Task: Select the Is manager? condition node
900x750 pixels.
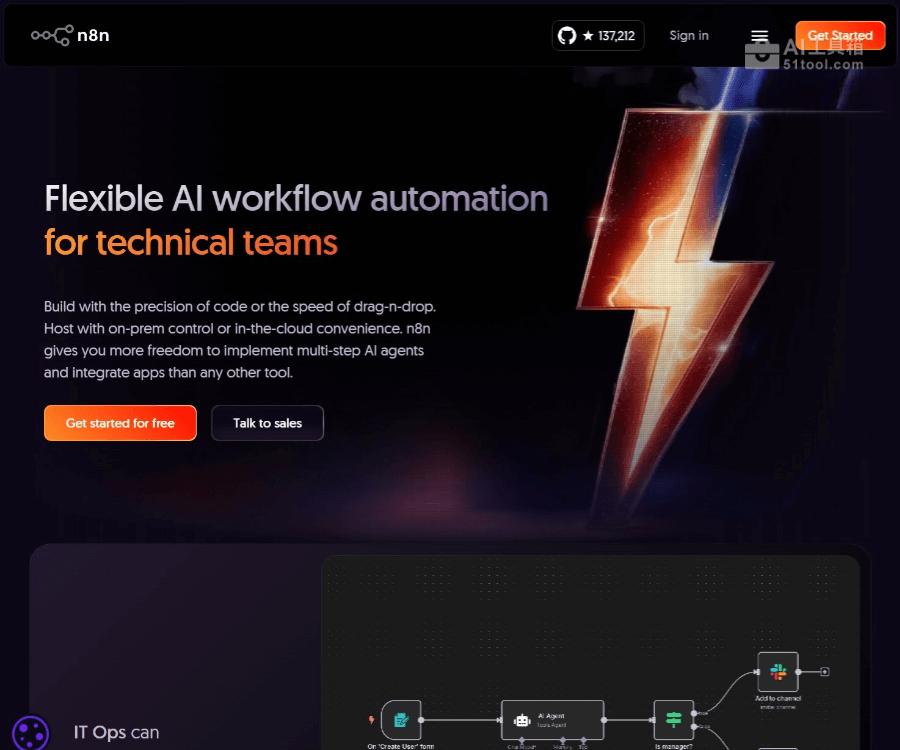Action: pos(673,719)
